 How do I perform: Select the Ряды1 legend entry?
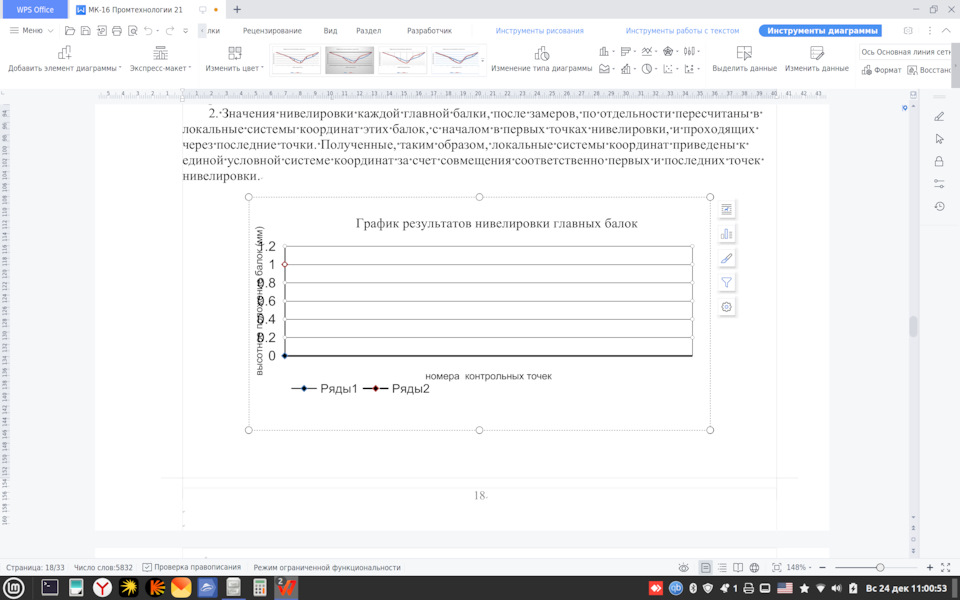pos(324,389)
